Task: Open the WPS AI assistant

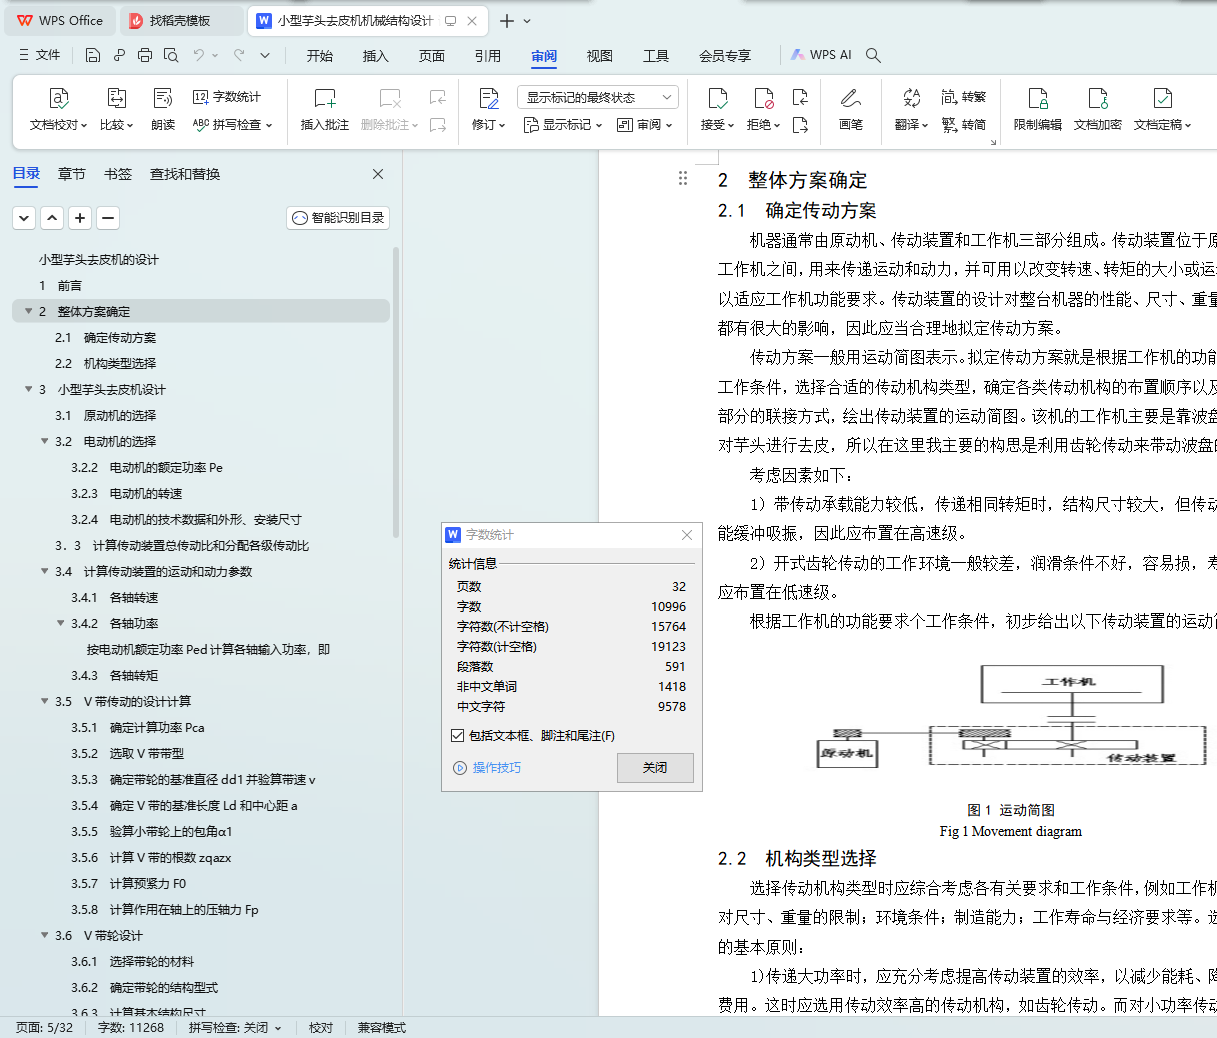Action: click(821, 55)
